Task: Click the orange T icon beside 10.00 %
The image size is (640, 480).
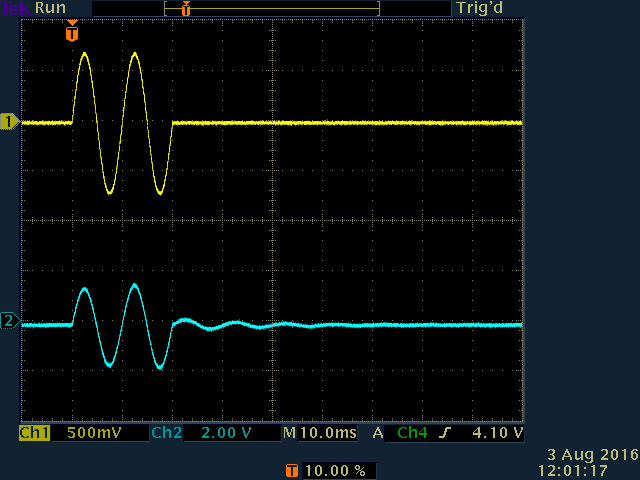Action: (291, 469)
